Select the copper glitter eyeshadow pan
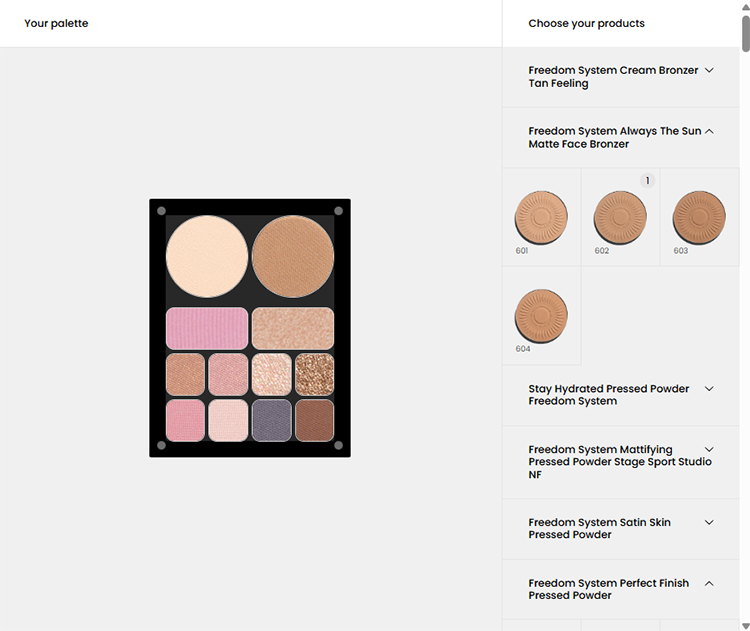The width and height of the screenshot is (750, 631). pos(314,374)
